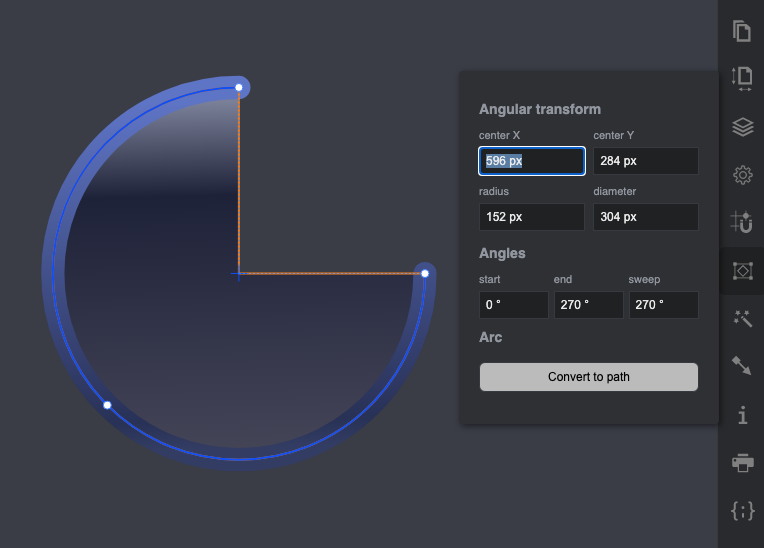
Task: Click the print icon
Action: pos(742,462)
